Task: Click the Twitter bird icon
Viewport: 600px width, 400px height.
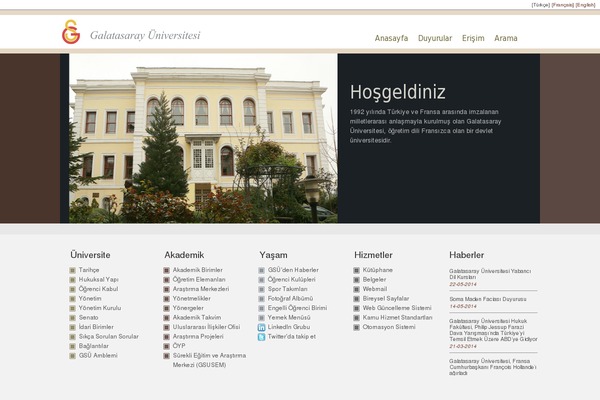Action: [261, 337]
